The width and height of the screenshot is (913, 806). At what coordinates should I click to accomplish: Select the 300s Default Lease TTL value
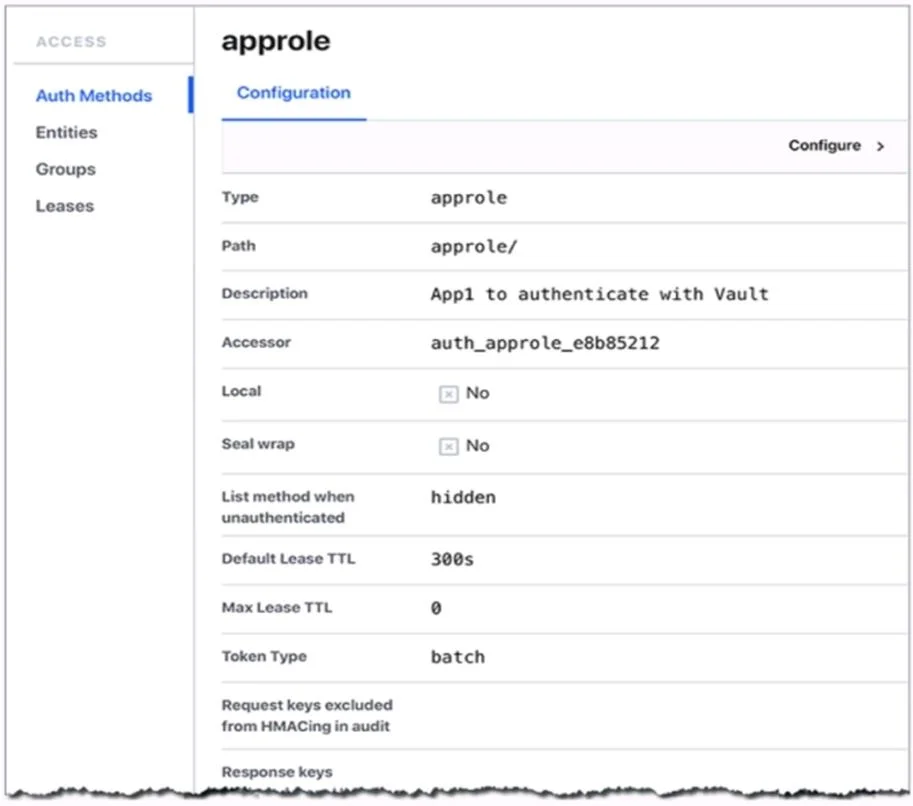point(452,560)
